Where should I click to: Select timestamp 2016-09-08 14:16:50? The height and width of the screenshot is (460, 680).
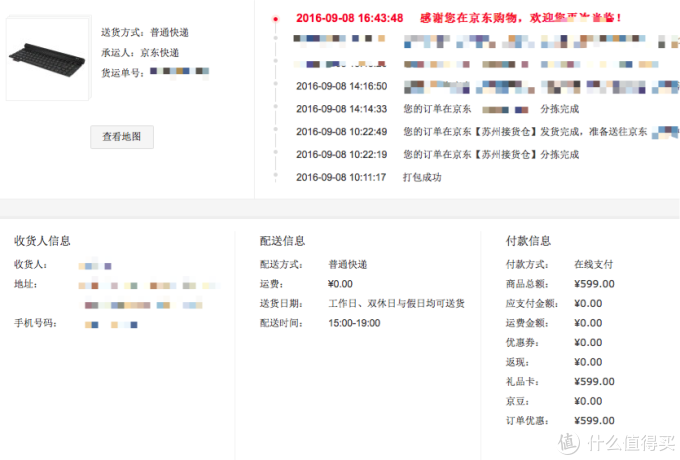(342, 86)
